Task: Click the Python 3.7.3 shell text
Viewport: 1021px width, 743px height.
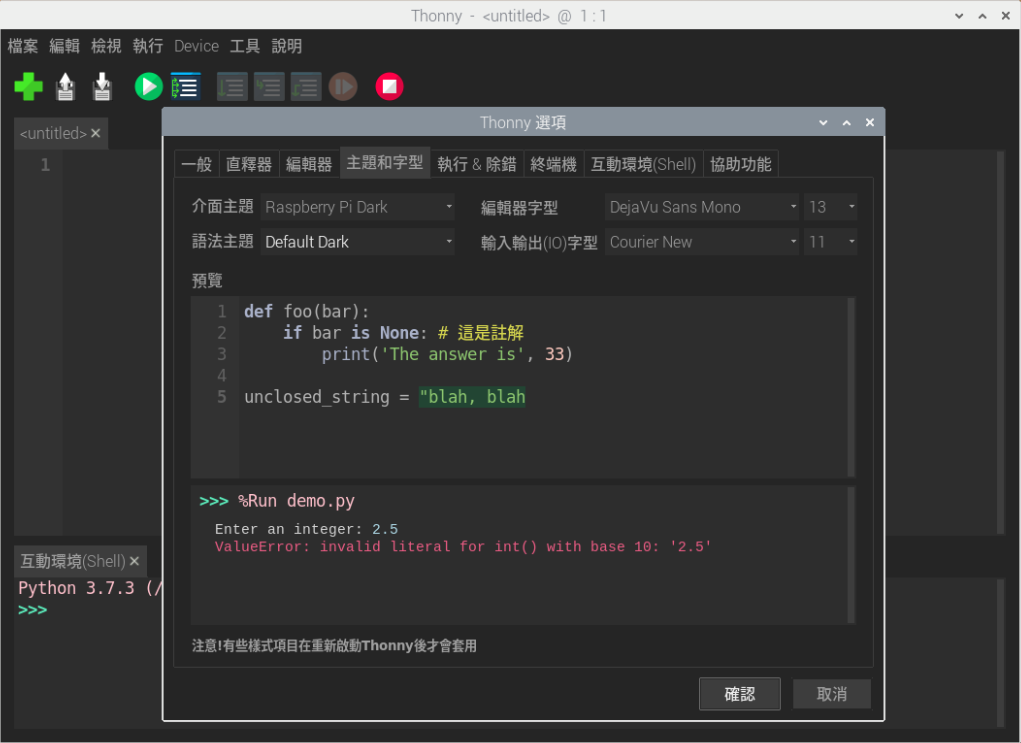Action: pos(90,588)
